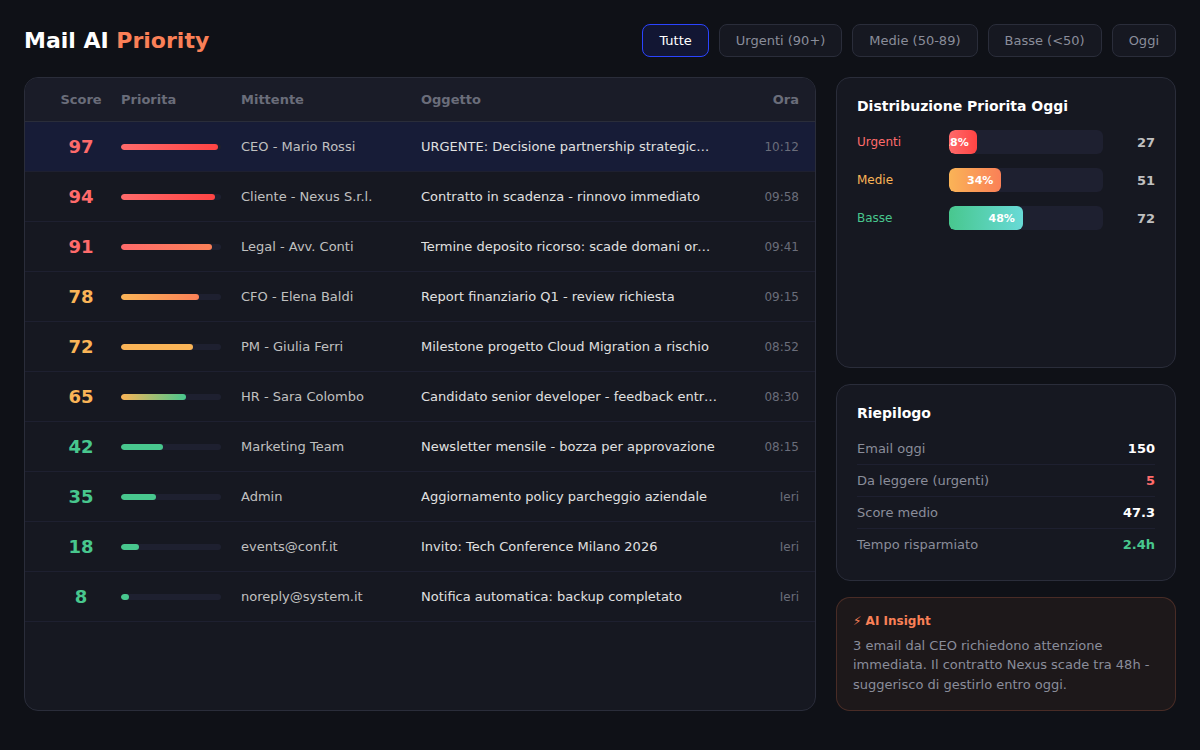
Task: Select the Nexus S.r.l. contract renewal email
Action: (x=420, y=196)
